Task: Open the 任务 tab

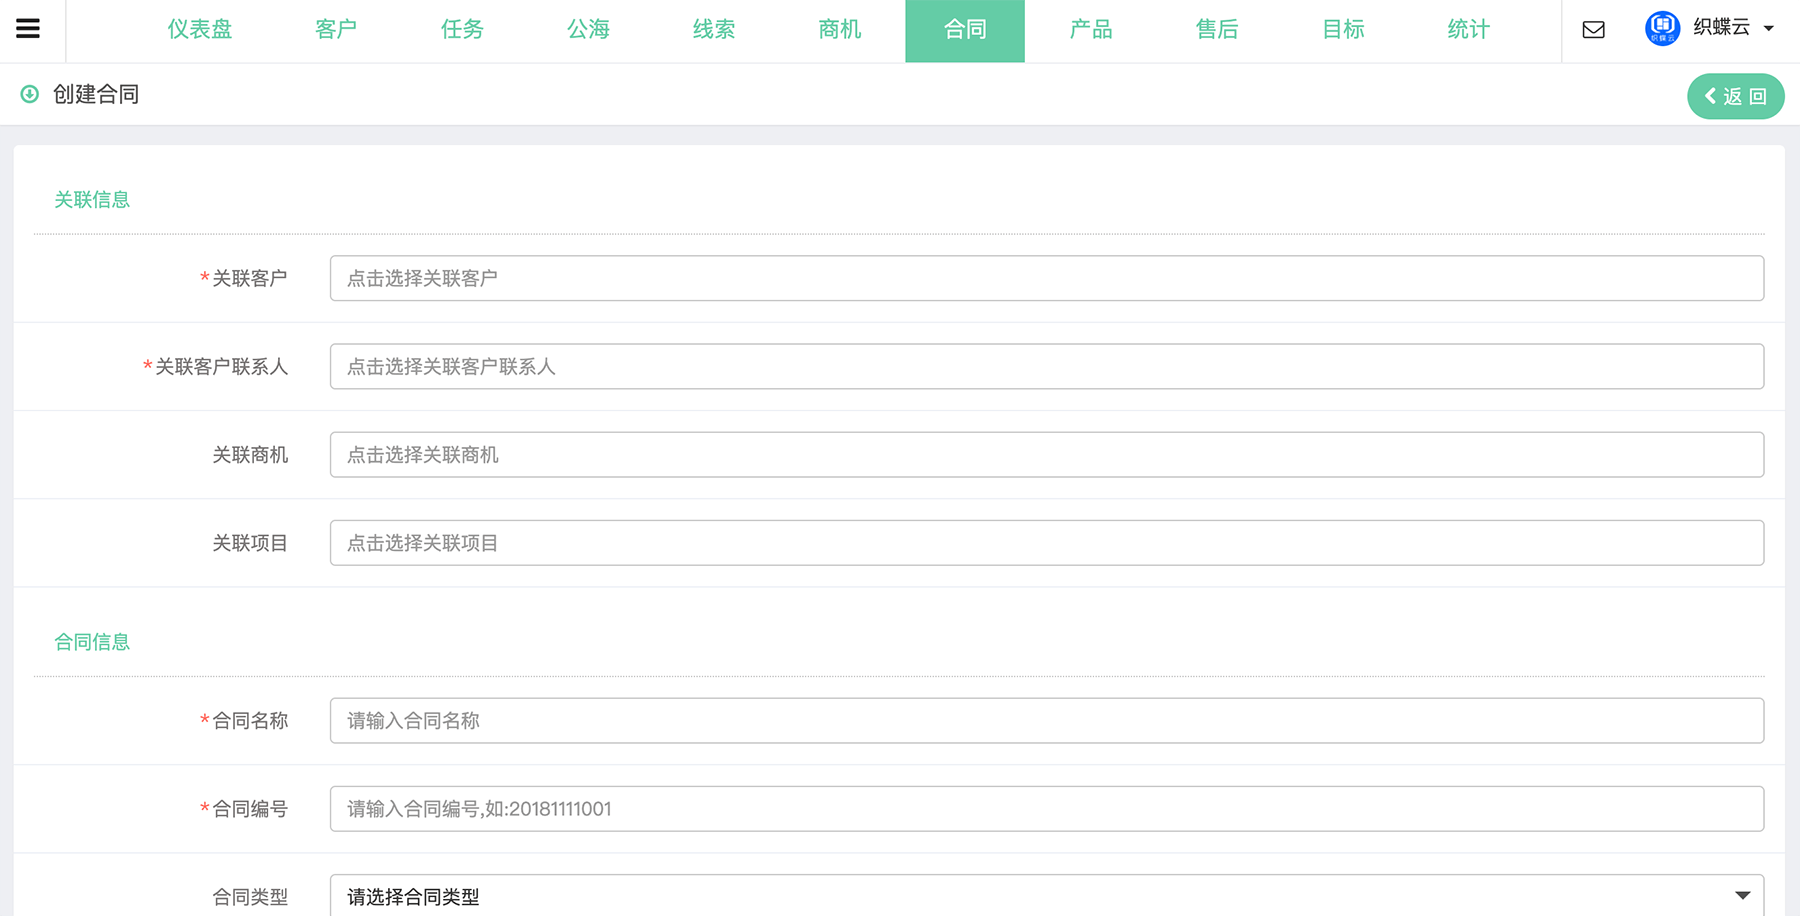Action: click(462, 30)
